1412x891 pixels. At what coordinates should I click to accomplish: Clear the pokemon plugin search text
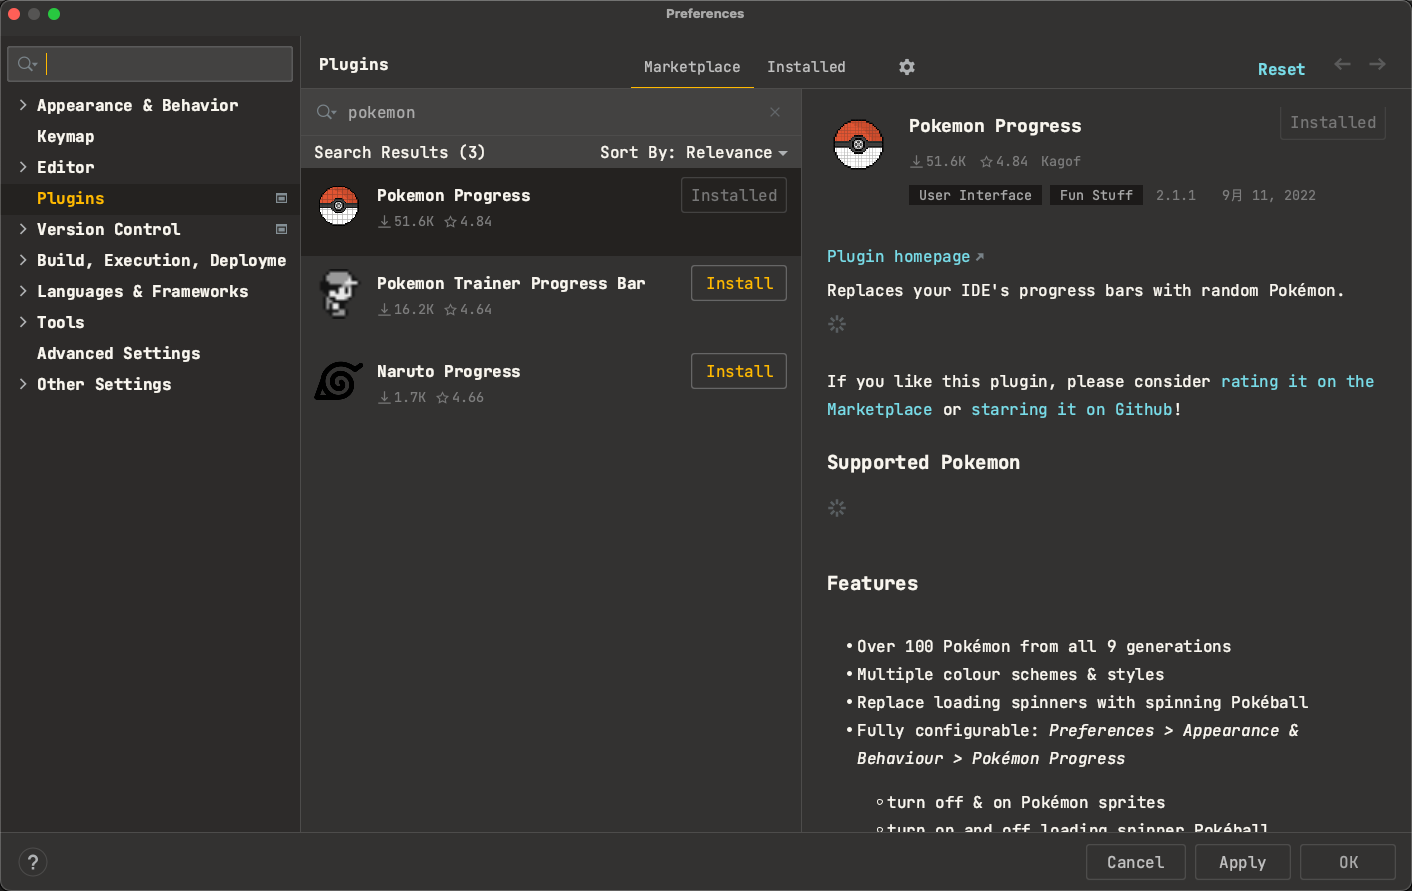pos(775,112)
